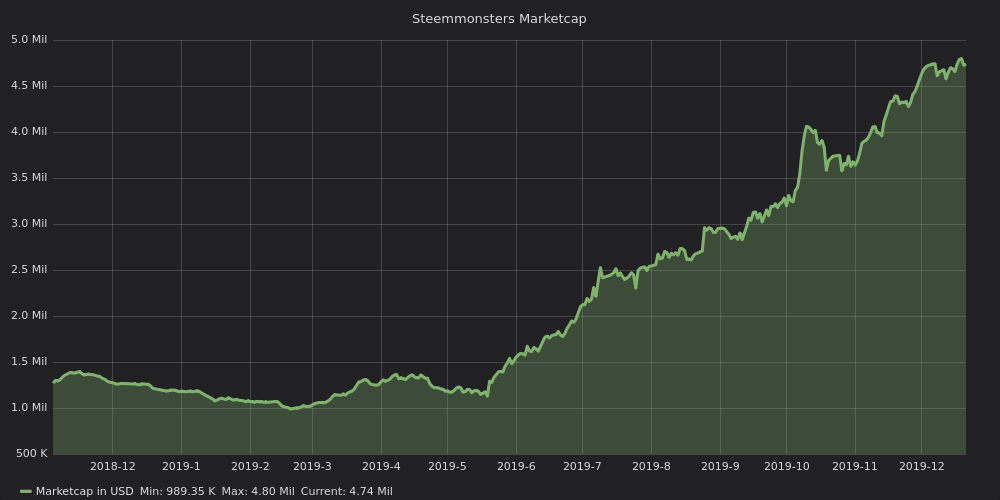Viewport: 1000px width, 500px height.
Task: Select the 2019-11 x-axis date label
Action: 854,466
